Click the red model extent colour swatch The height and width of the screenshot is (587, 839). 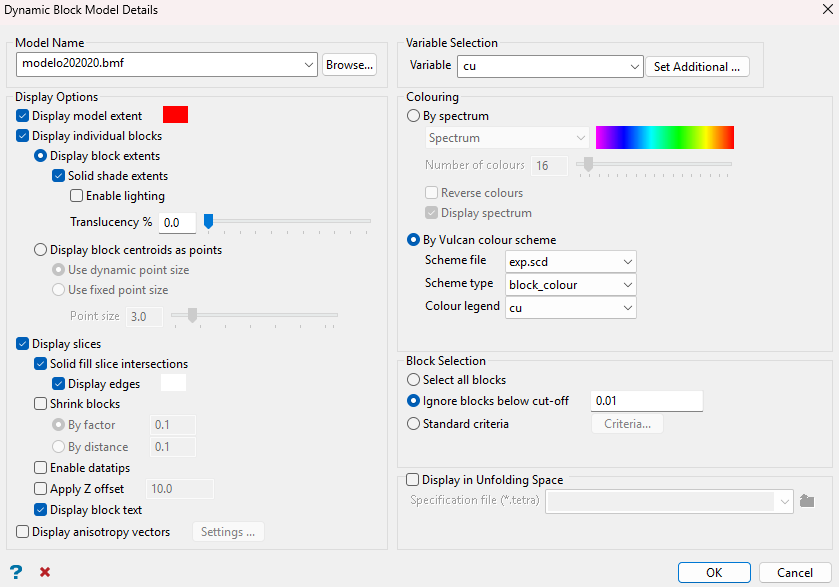pyautogui.click(x=176, y=115)
